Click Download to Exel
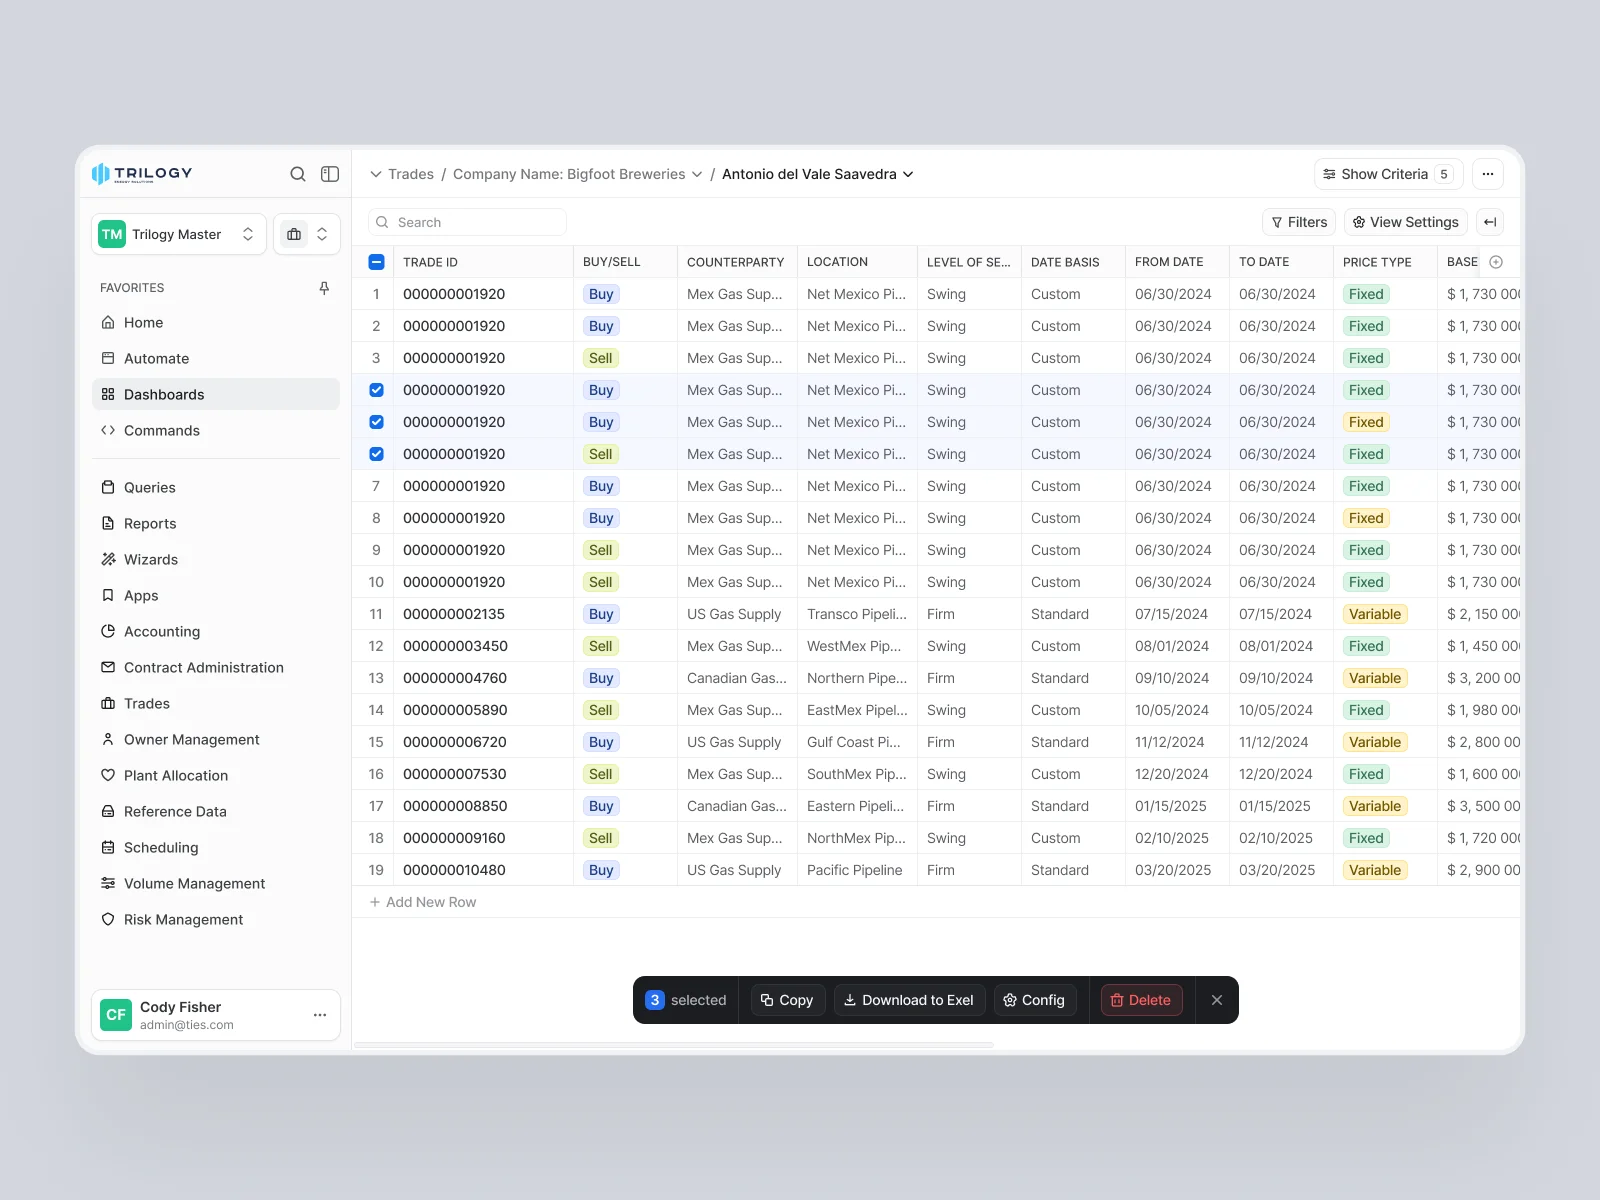1600x1200 pixels. click(909, 1000)
